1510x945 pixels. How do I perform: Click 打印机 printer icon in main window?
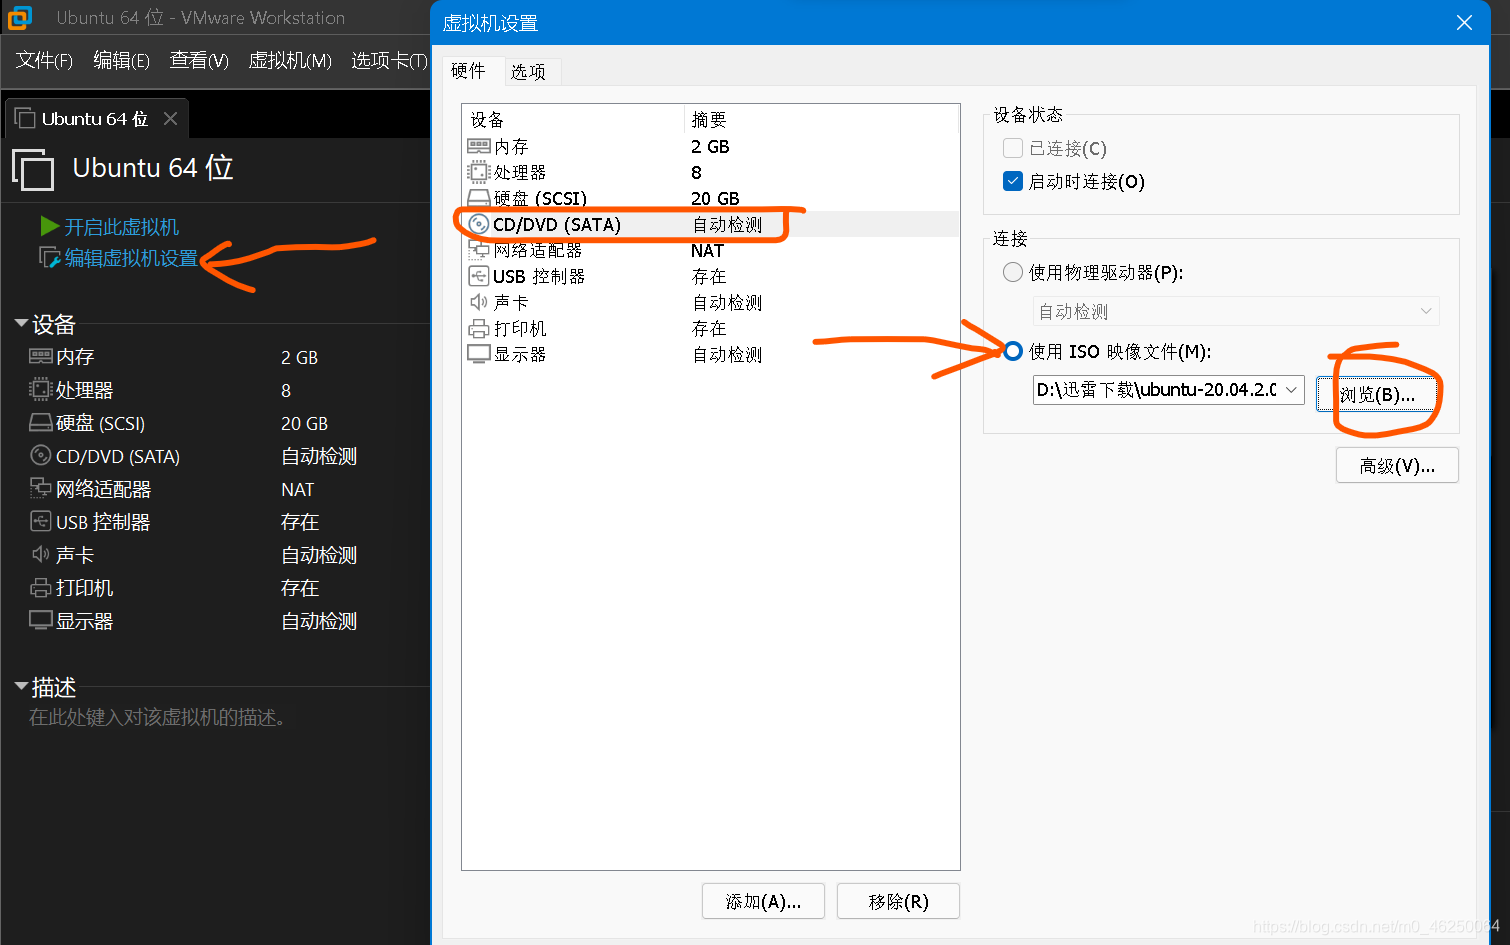(41, 587)
